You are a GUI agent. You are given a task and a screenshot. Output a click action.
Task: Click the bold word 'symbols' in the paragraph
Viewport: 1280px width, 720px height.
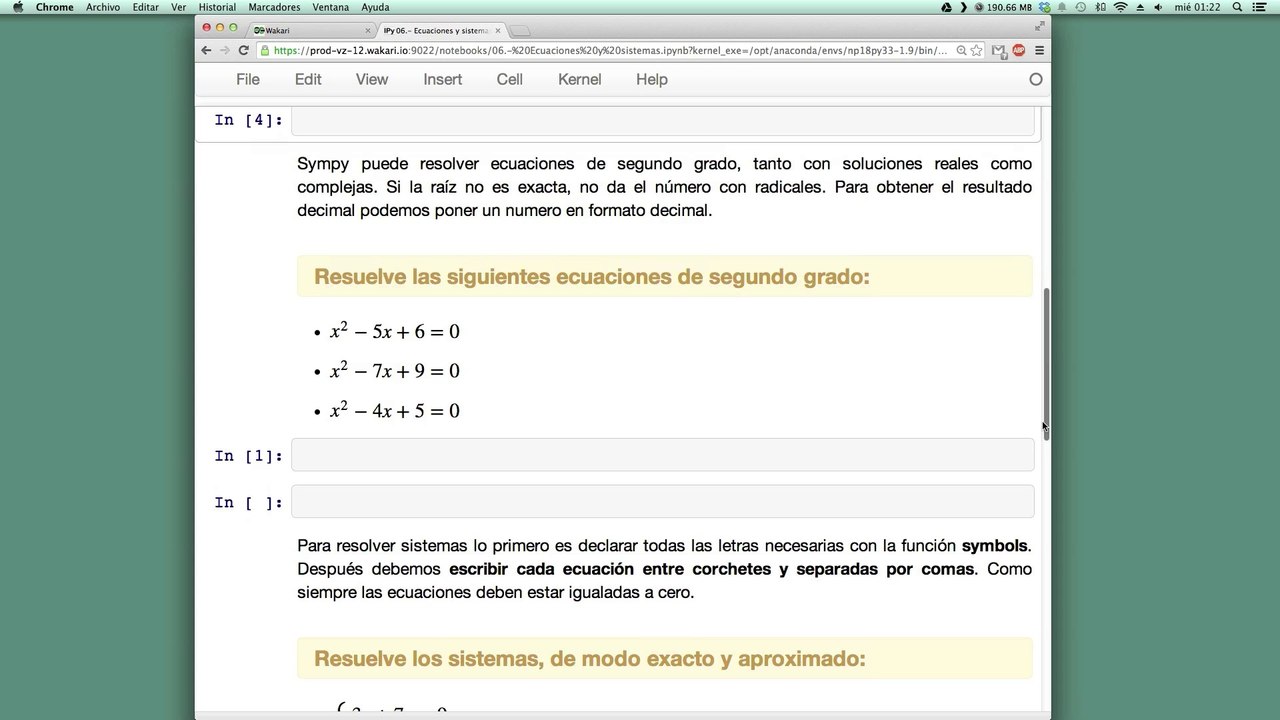[x=994, y=546]
